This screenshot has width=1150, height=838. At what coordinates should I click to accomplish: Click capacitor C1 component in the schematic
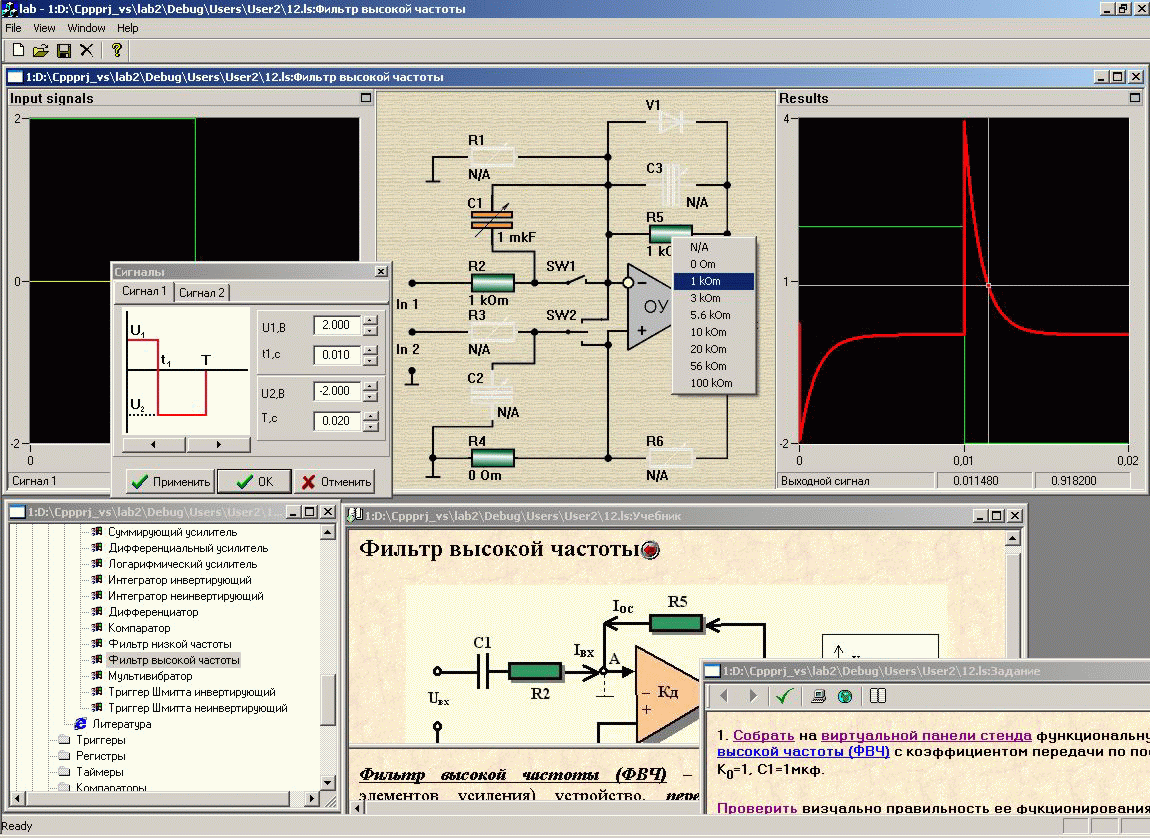pos(491,218)
